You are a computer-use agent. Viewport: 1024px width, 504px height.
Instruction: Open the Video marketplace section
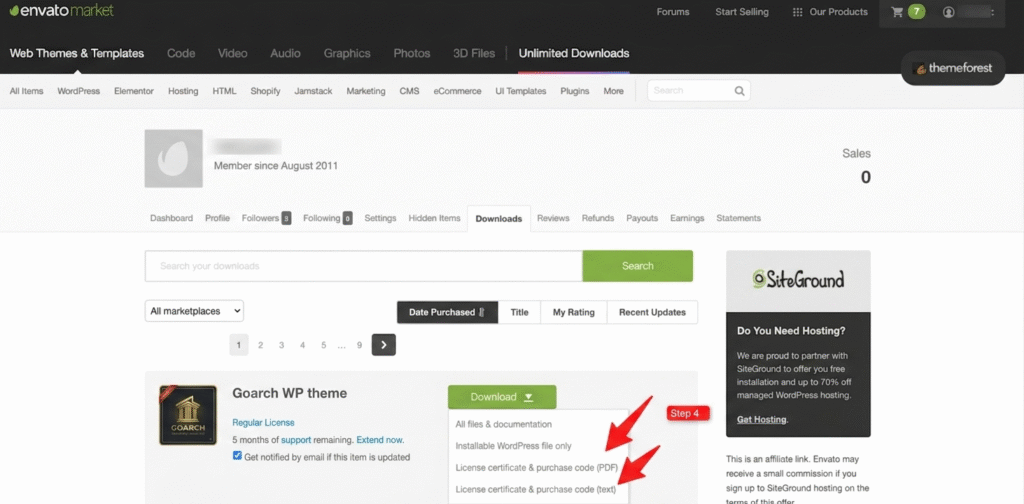click(x=232, y=54)
